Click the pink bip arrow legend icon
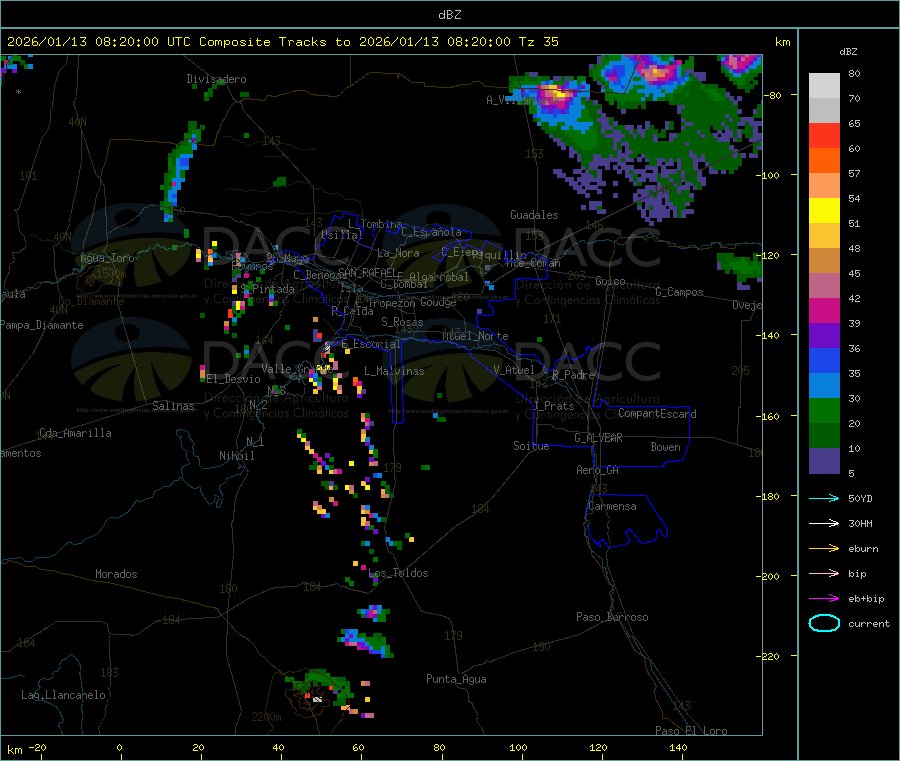Image resolution: width=900 pixels, height=761 pixels. pos(824,573)
